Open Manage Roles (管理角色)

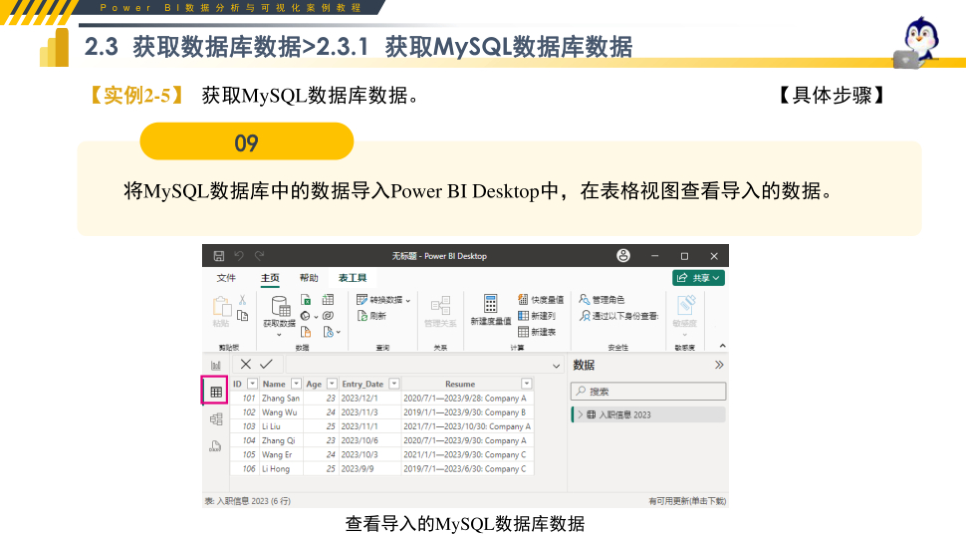(x=601, y=299)
